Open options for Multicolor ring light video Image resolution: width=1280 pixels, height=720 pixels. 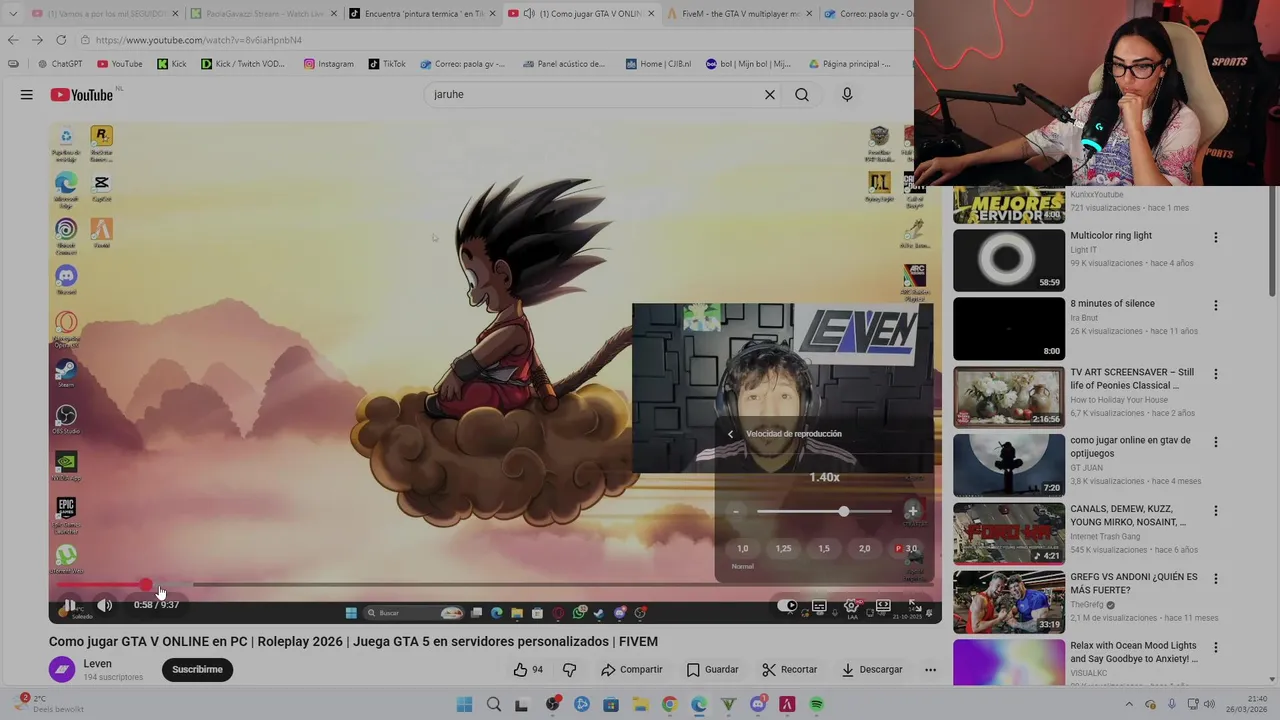pos(1216,238)
